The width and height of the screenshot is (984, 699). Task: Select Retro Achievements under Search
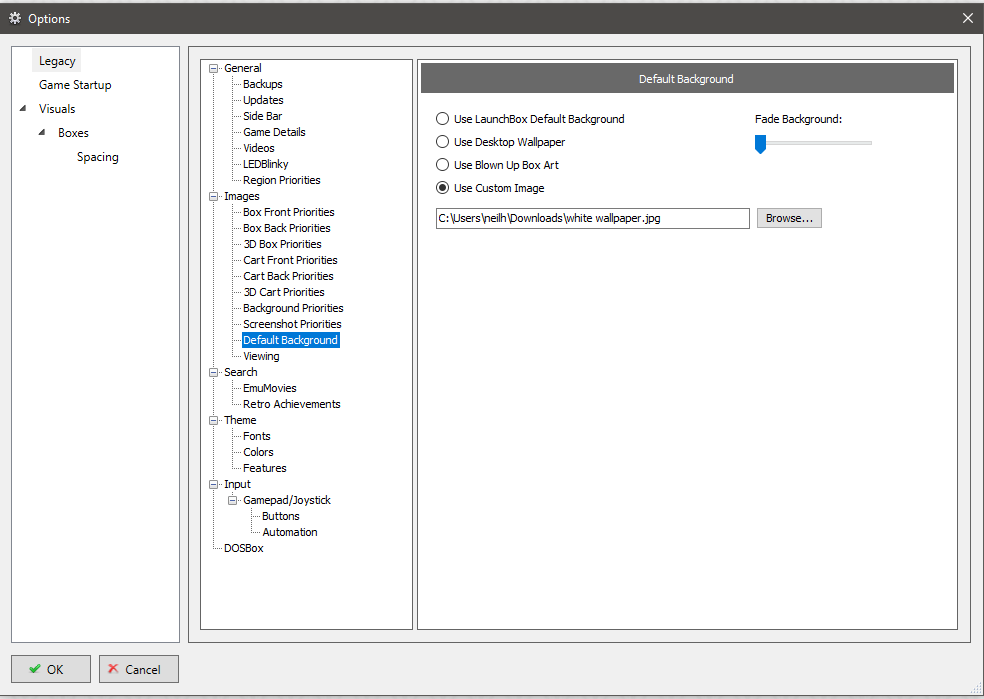(x=291, y=404)
